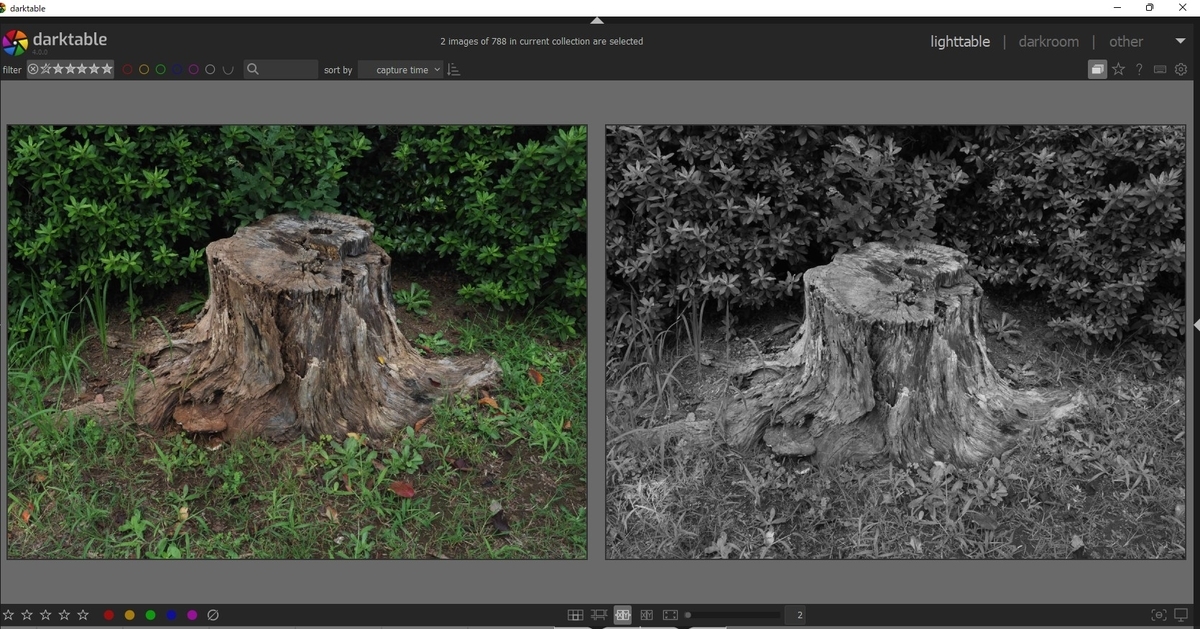Filter by purple color label
Image resolution: width=1200 pixels, height=629 pixels.
click(194, 70)
